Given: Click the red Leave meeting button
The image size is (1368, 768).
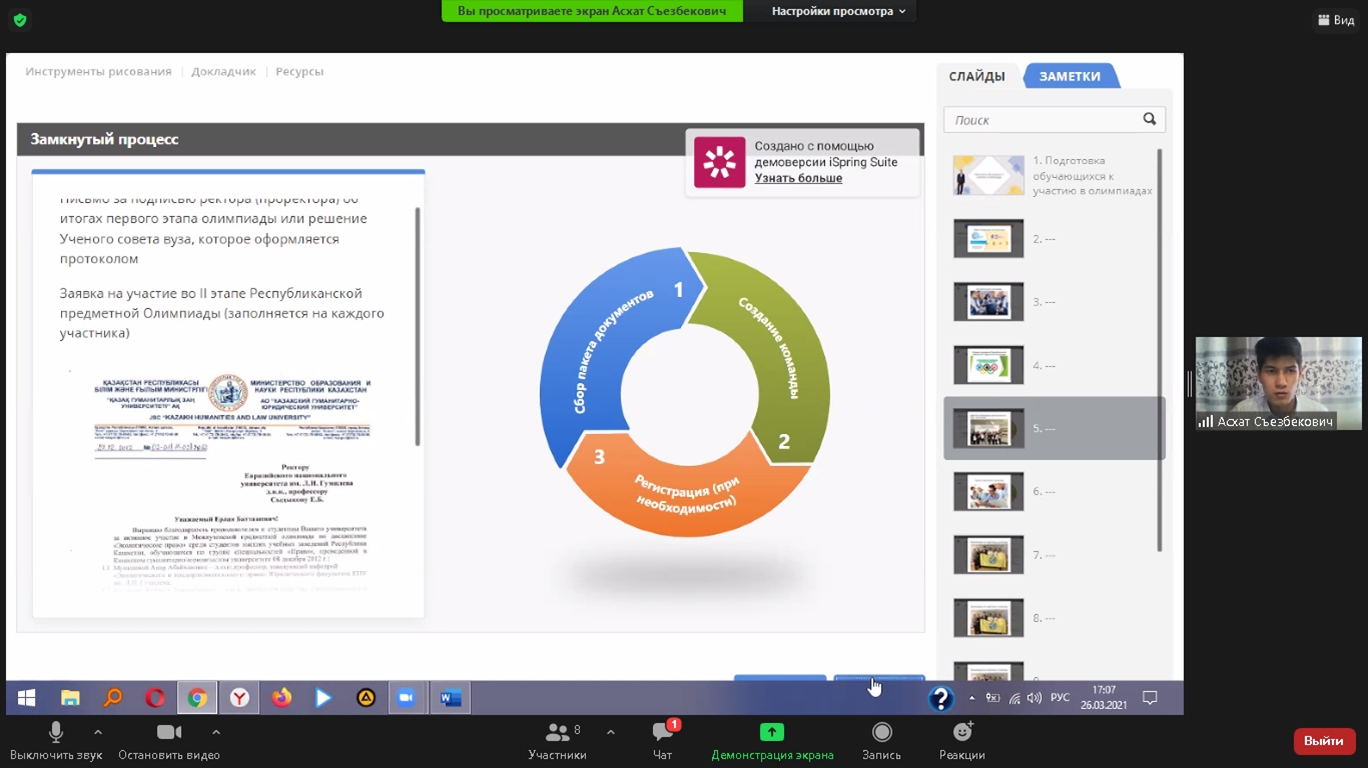Looking at the screenshot, I should [1324, 741].
